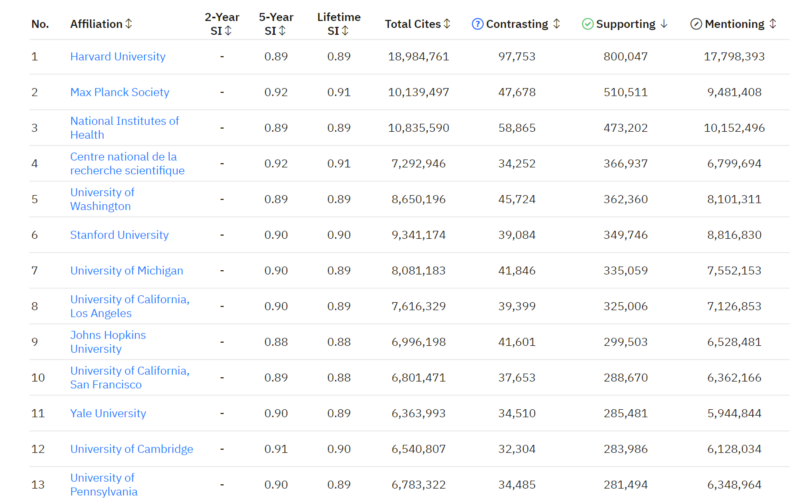Open Harvard University affiliation link
Image resolution: width=800 pixels, height=499 pixels.
[x=118, y=57]
